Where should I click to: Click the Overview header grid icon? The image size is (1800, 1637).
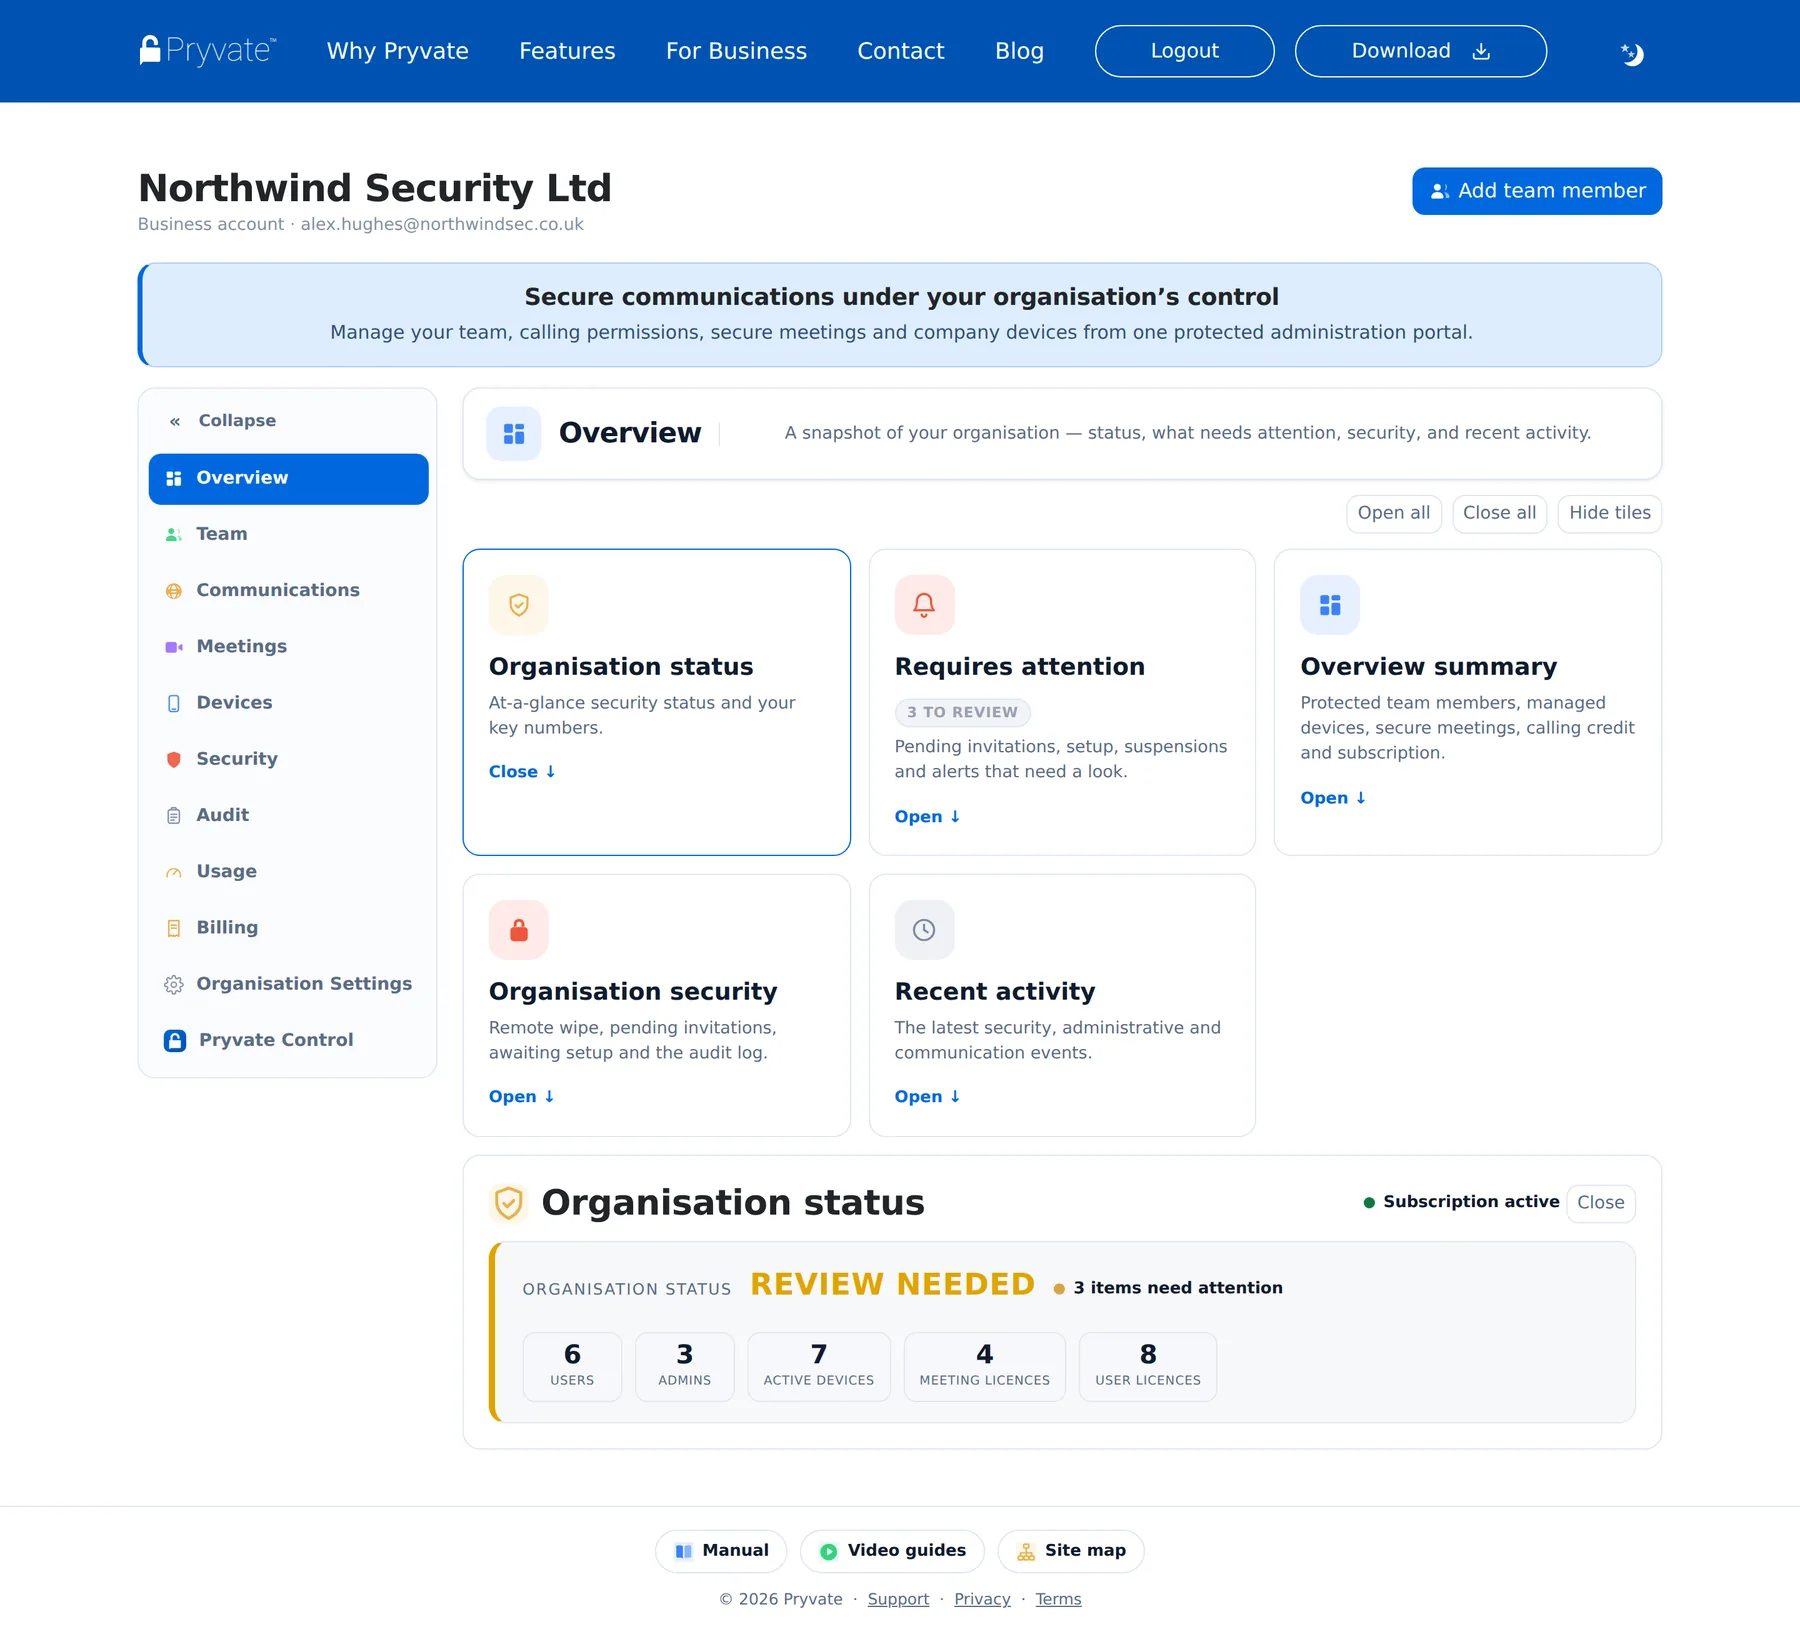pyautogui.click(x=514, y=433)
